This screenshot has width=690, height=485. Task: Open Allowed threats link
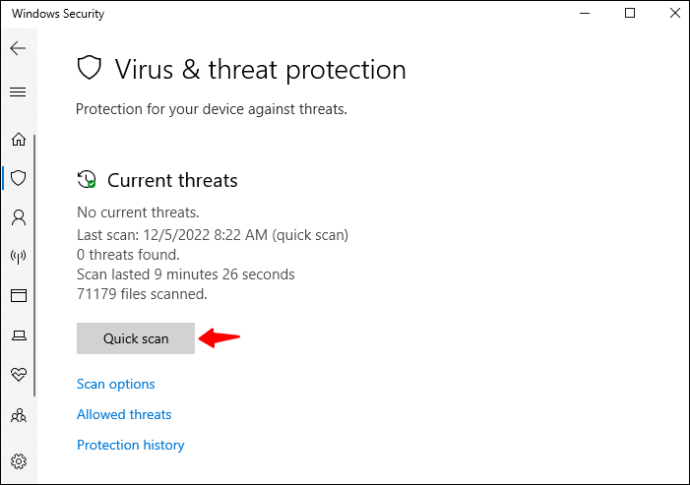click(x=124, y=415)
